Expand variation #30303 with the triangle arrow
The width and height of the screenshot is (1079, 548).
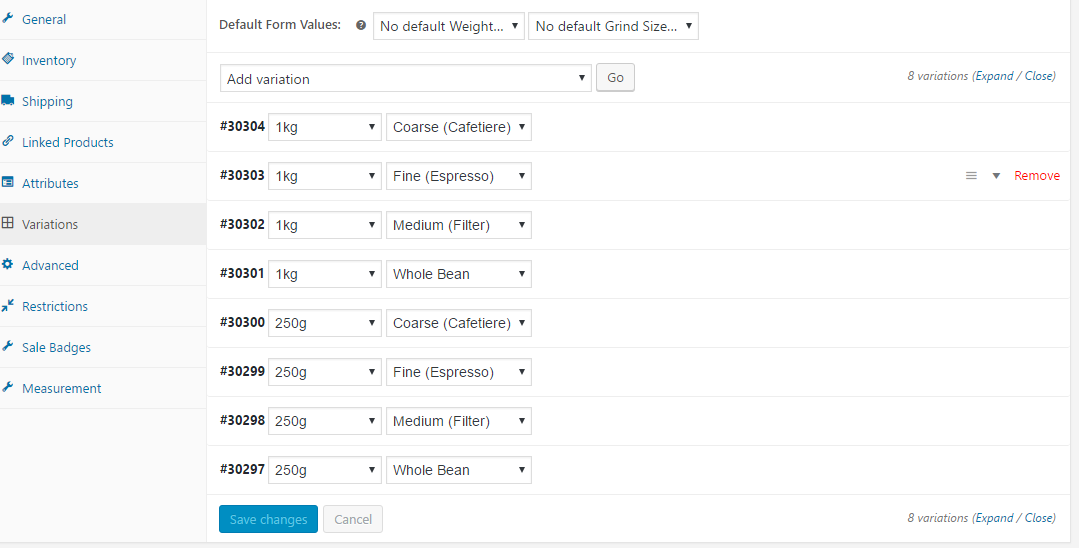[996, 176]
